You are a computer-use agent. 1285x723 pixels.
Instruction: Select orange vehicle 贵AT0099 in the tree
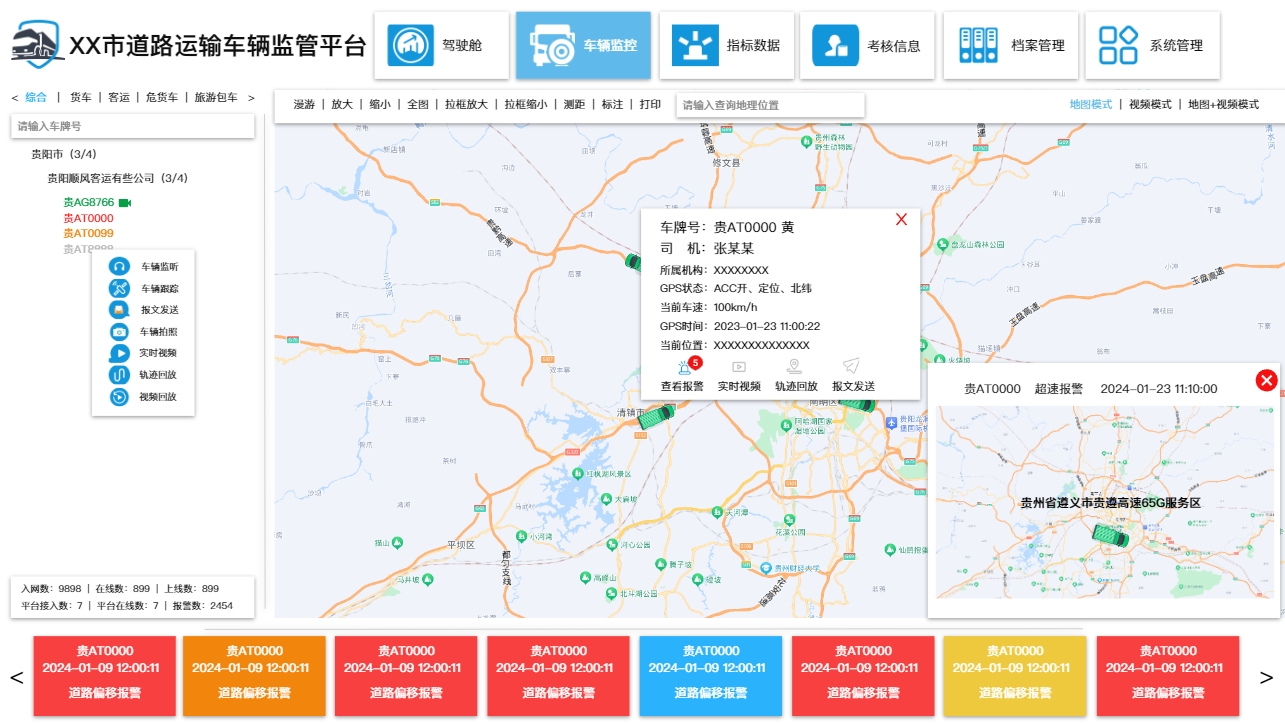pyautogui.click(x=89, y=233)
